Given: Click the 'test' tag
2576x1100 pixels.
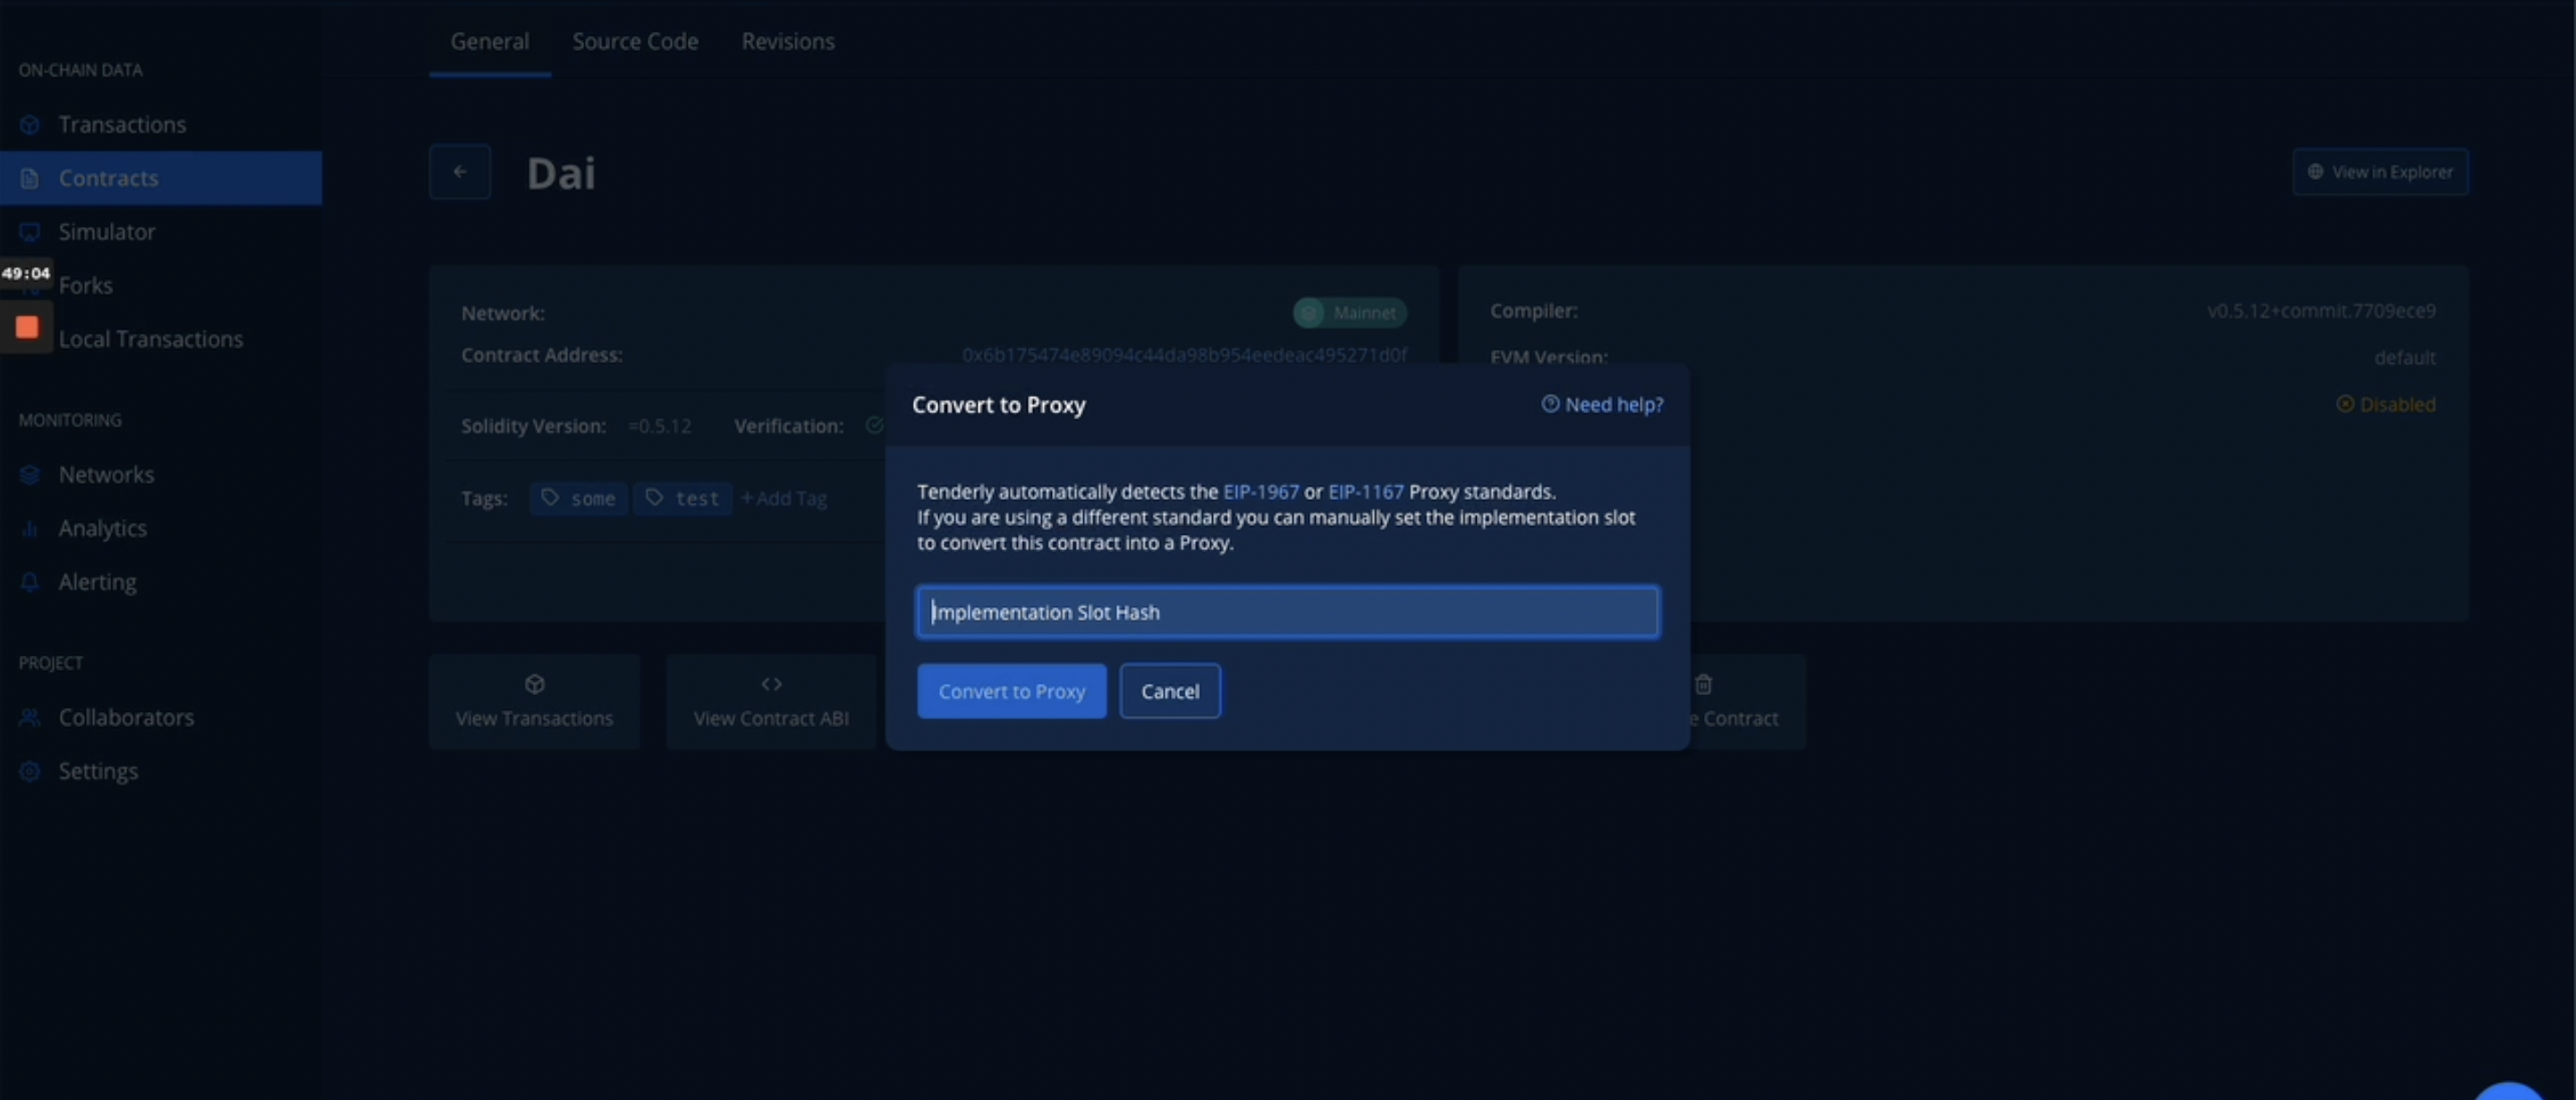Looking at the screenshot, I should 683,498.
